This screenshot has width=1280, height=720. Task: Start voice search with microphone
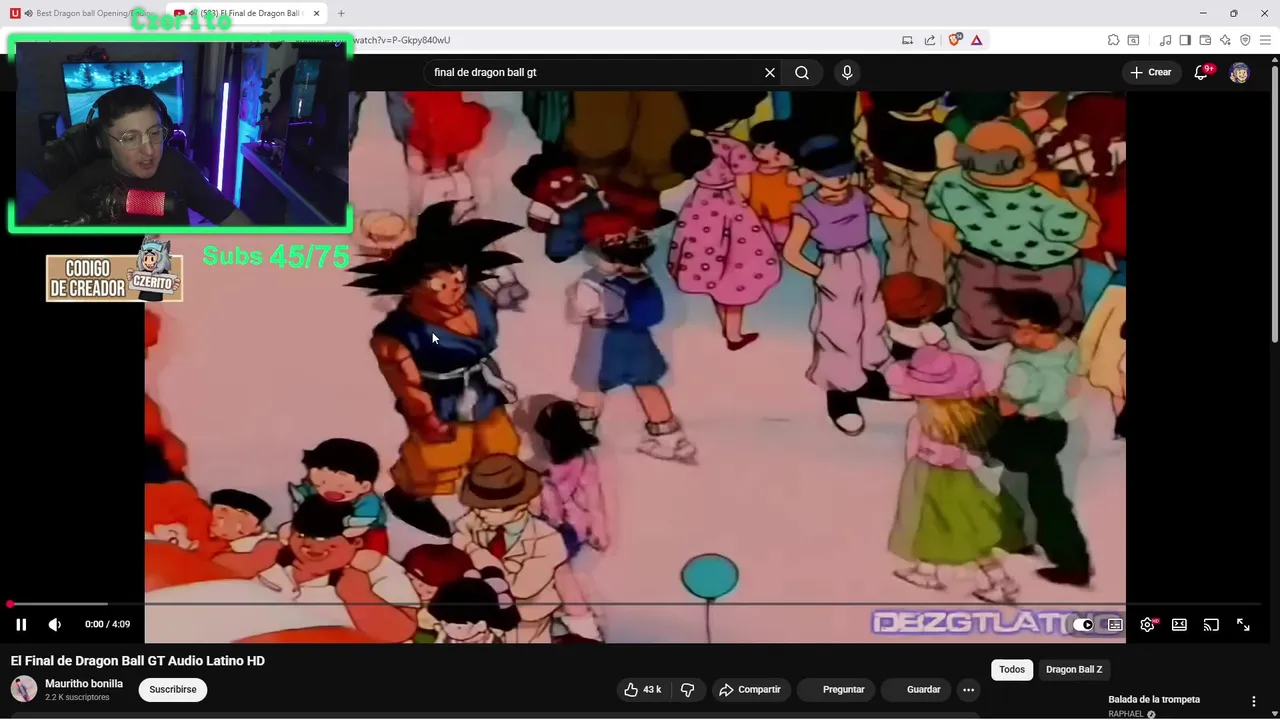point(847,72)
